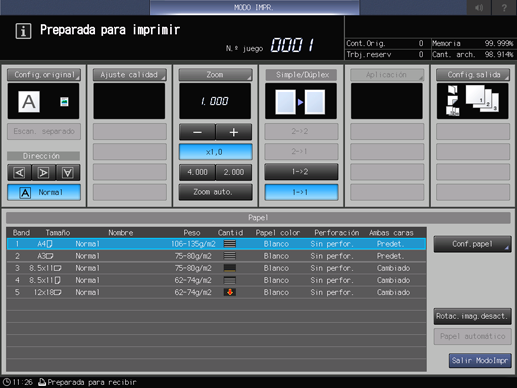The height and width of the screenshot is (388, 517).
Task: Click the Salir ModoImpr button
Action: pyautogui.click(x=480, y=360)
